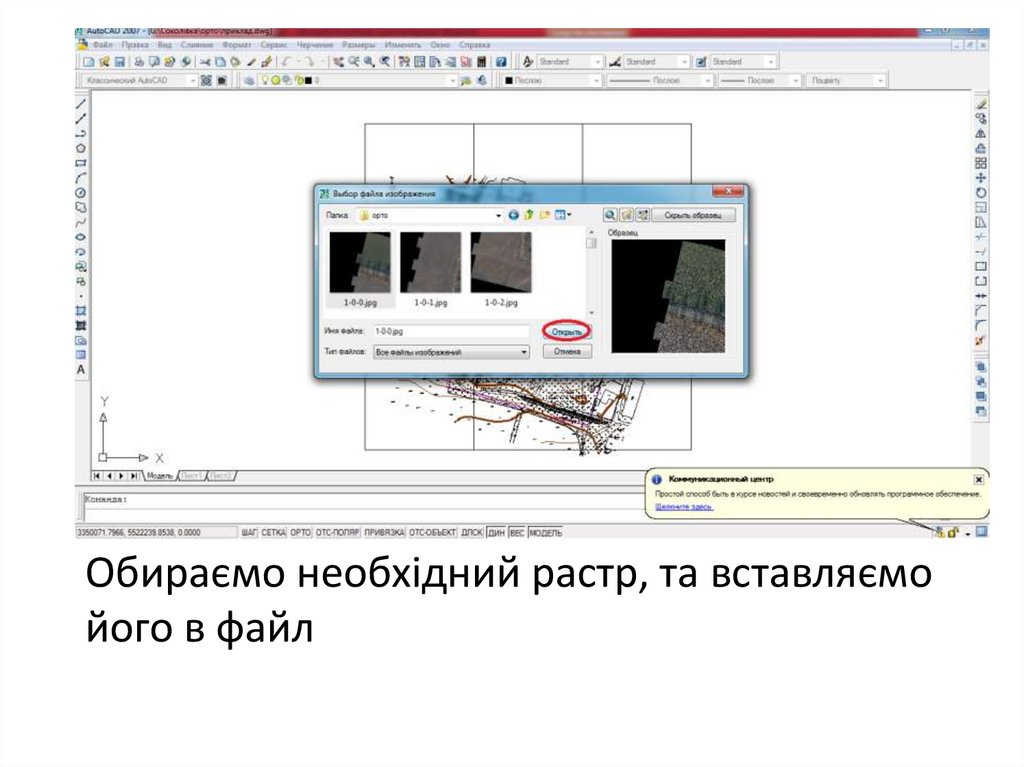
Task: Select the Circle tool in the Draw toolbar
Action: tap(81, 193)
